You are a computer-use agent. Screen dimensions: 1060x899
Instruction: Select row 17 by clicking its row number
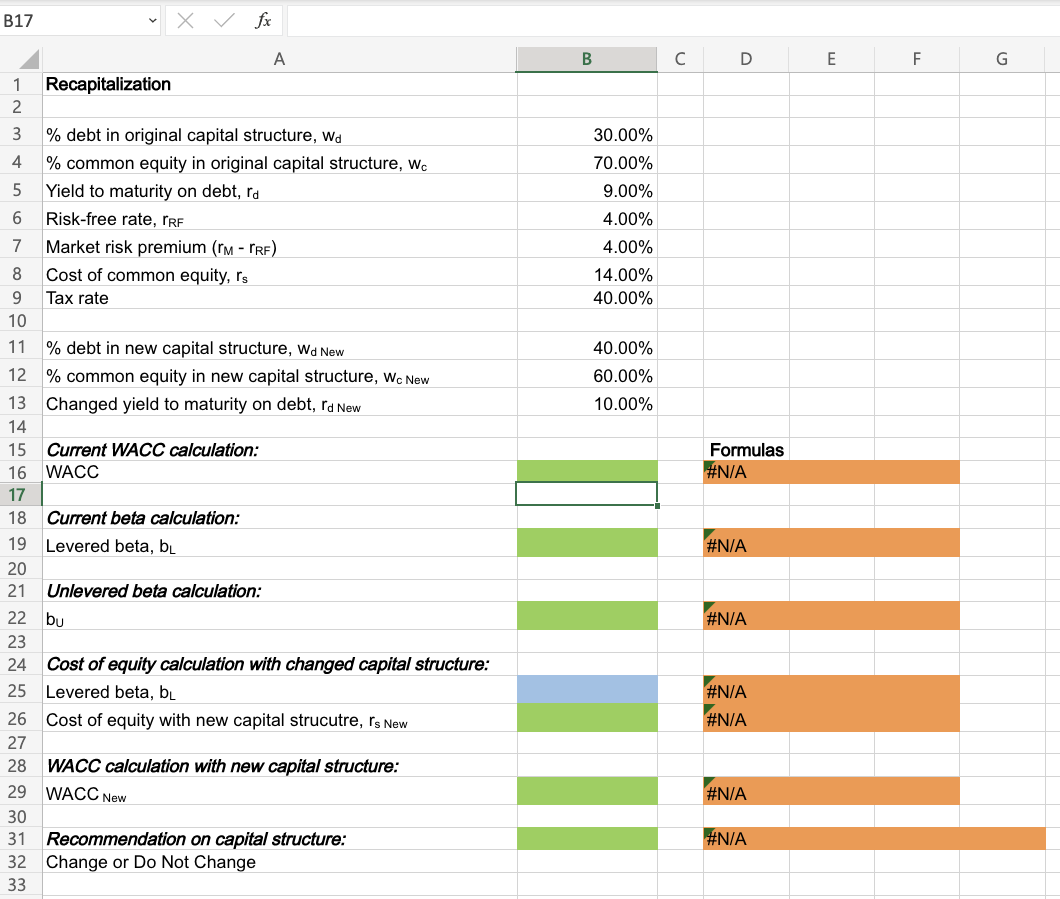pos(17,494)
